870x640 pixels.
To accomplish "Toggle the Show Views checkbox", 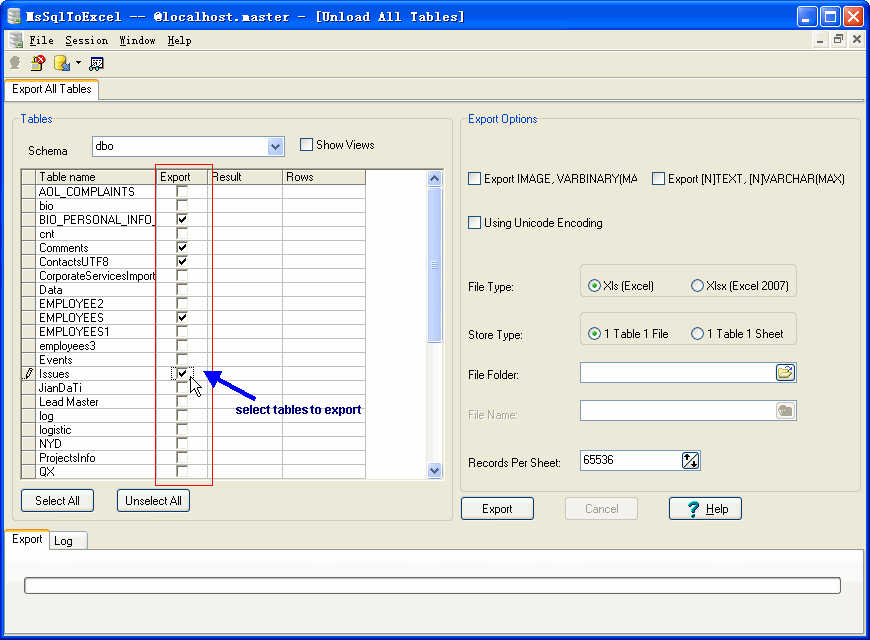I will pyautogui.click(x=306, y=145).
